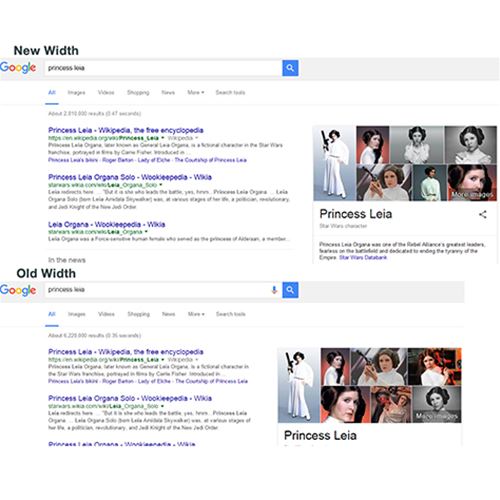Open News tab in Old Width results
The height and width of the screenshot is (500, 500).
point(169,314)
